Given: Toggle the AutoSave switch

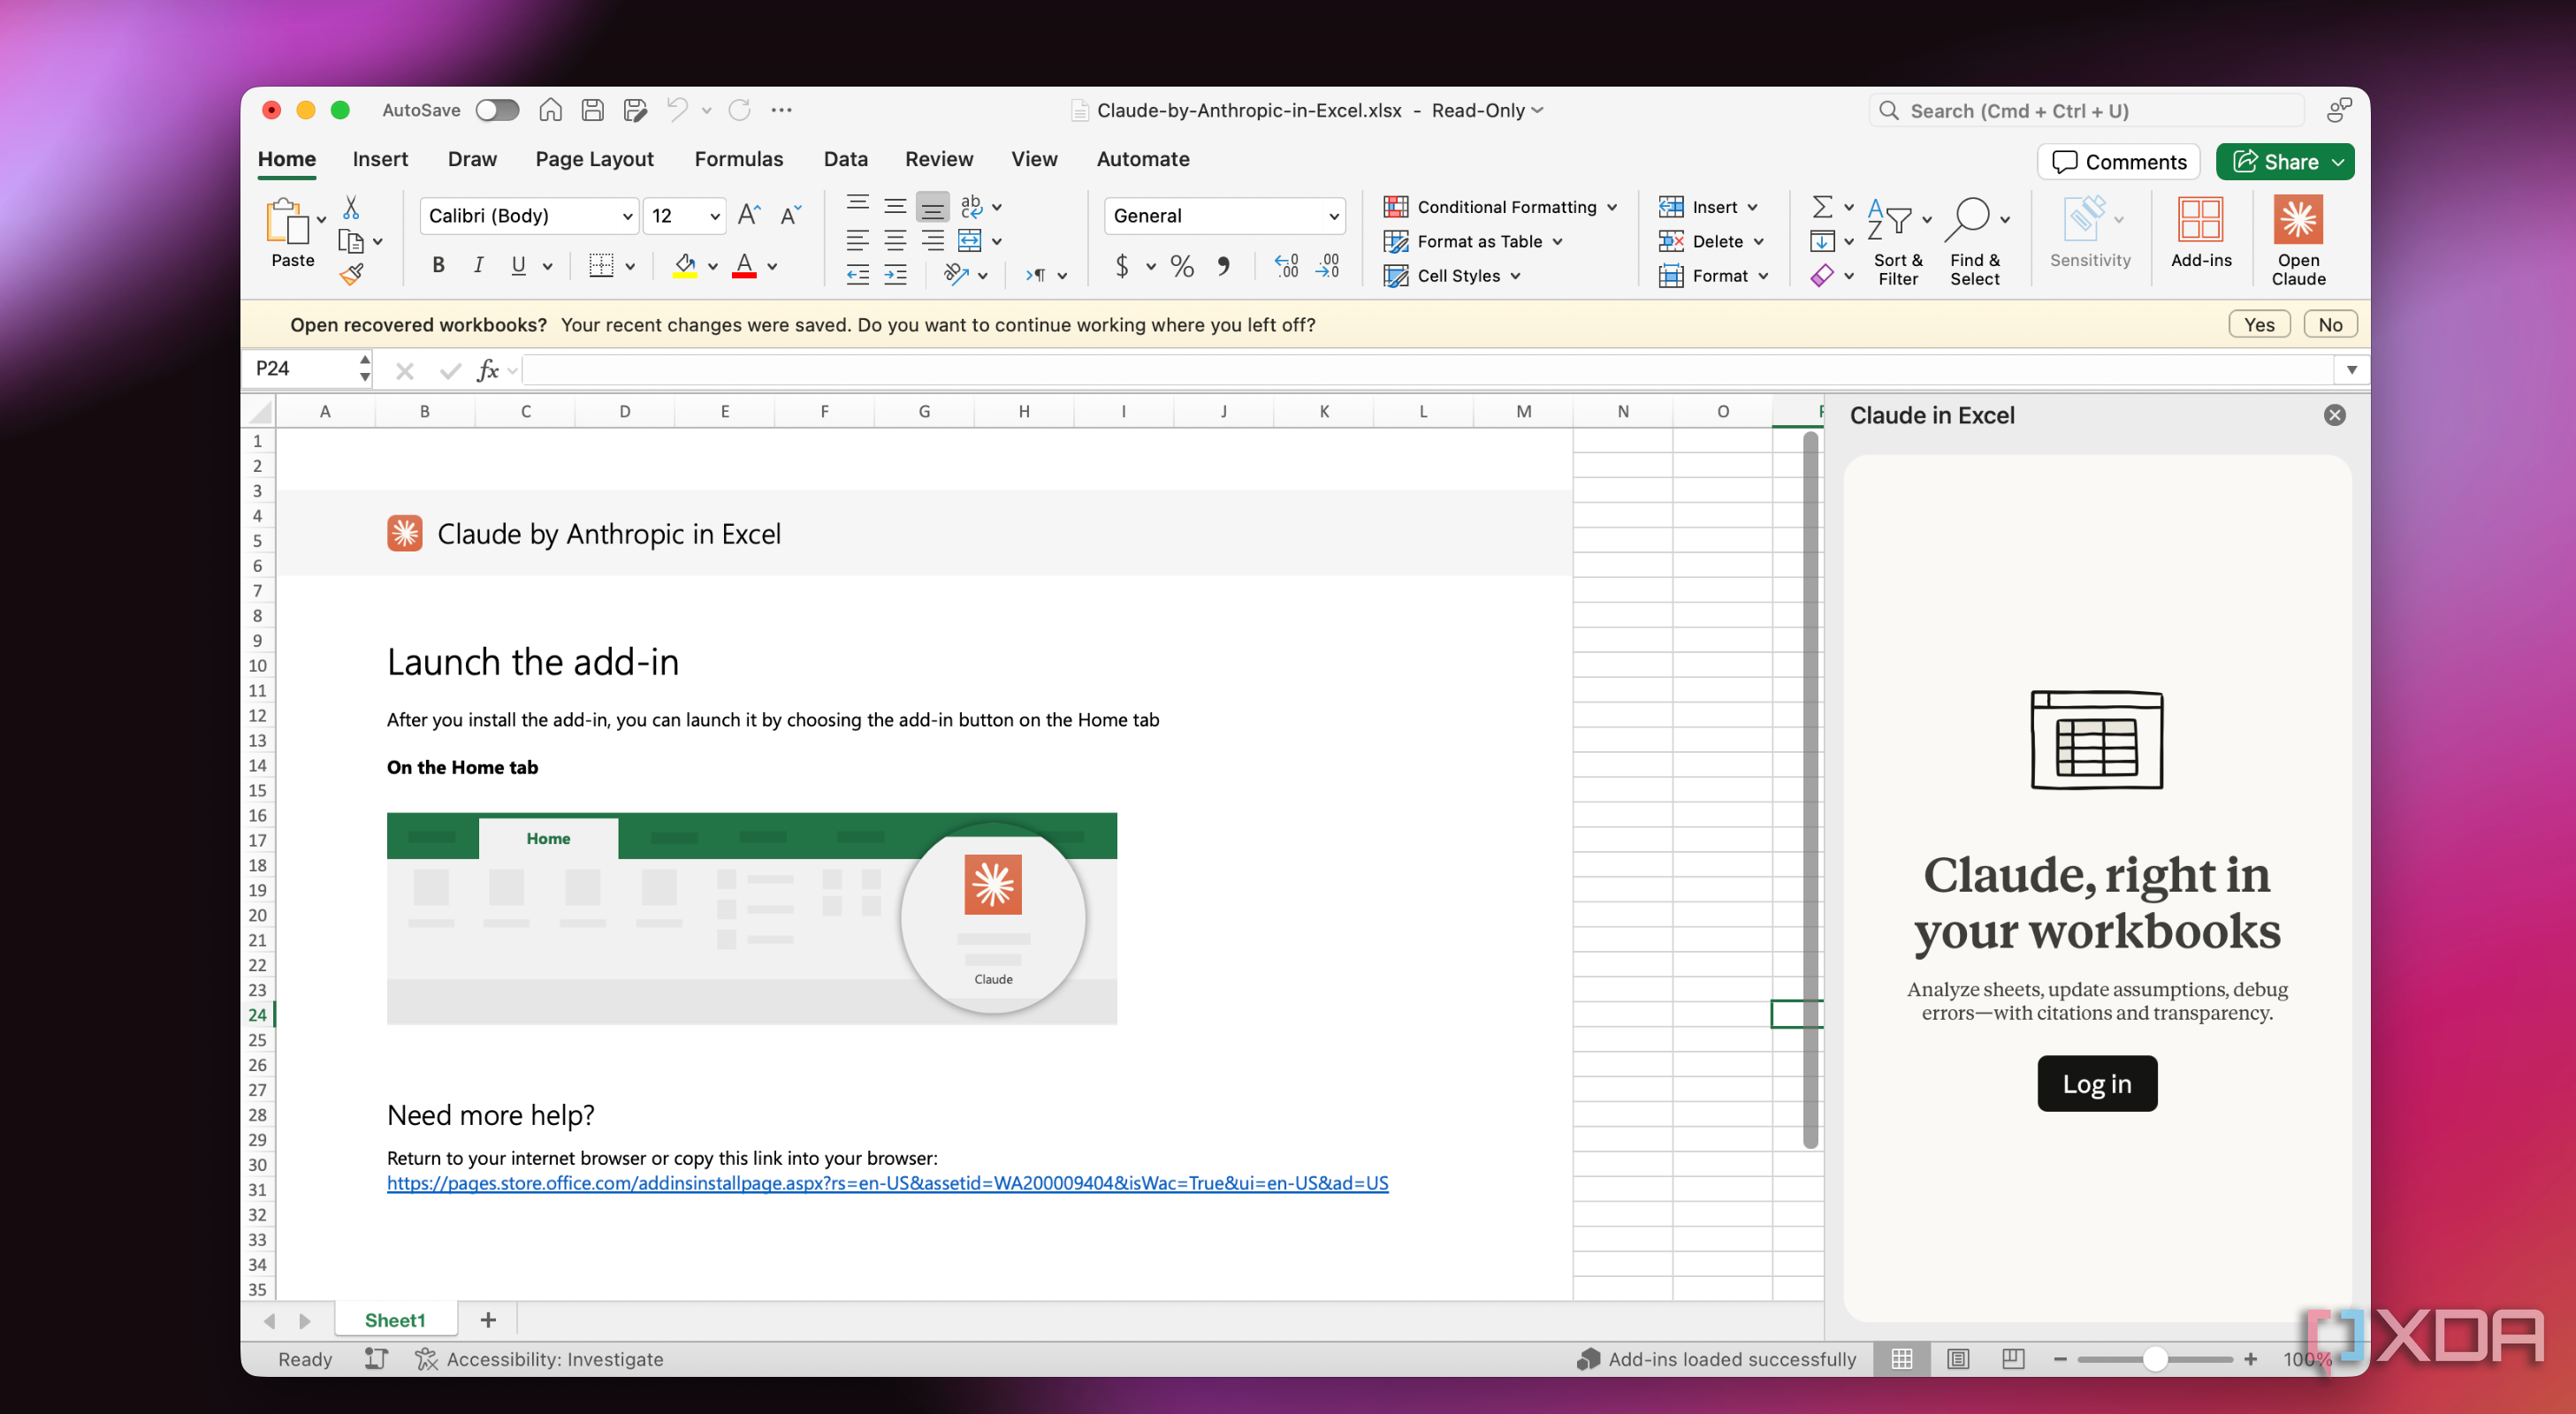Looking at the screenshot, I should pos(497,110).
